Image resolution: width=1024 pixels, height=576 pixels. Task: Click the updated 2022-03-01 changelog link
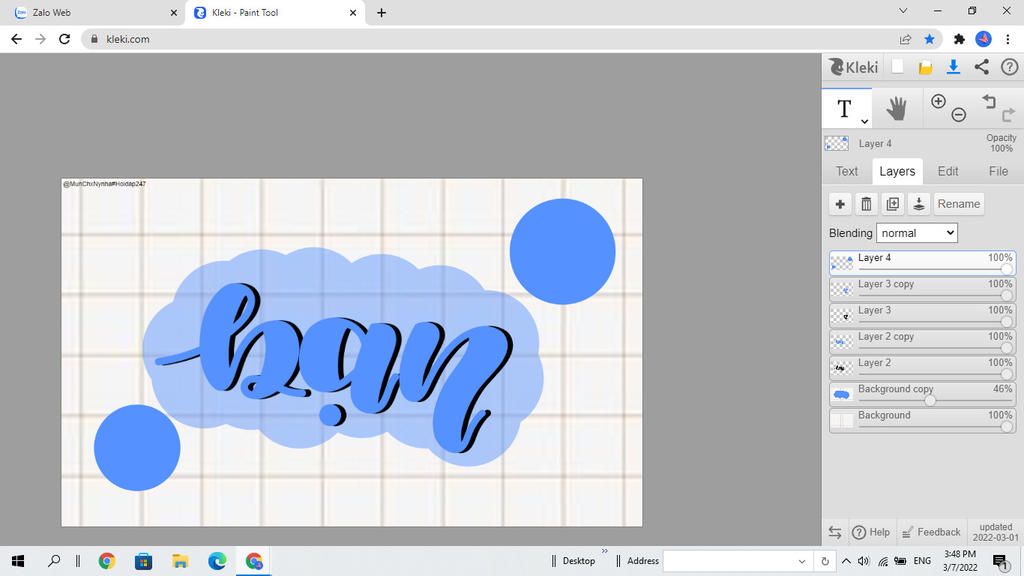[x=995, y=532]
